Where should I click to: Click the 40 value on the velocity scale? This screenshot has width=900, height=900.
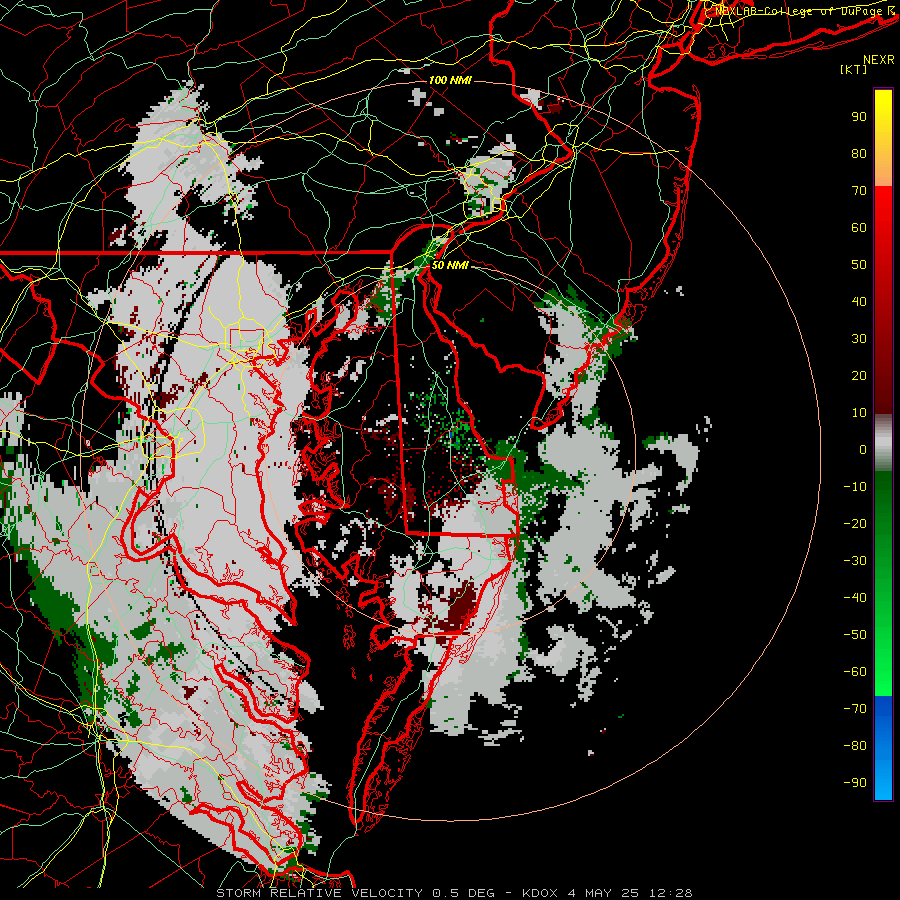pyautogui.click(x=859, y=301)
